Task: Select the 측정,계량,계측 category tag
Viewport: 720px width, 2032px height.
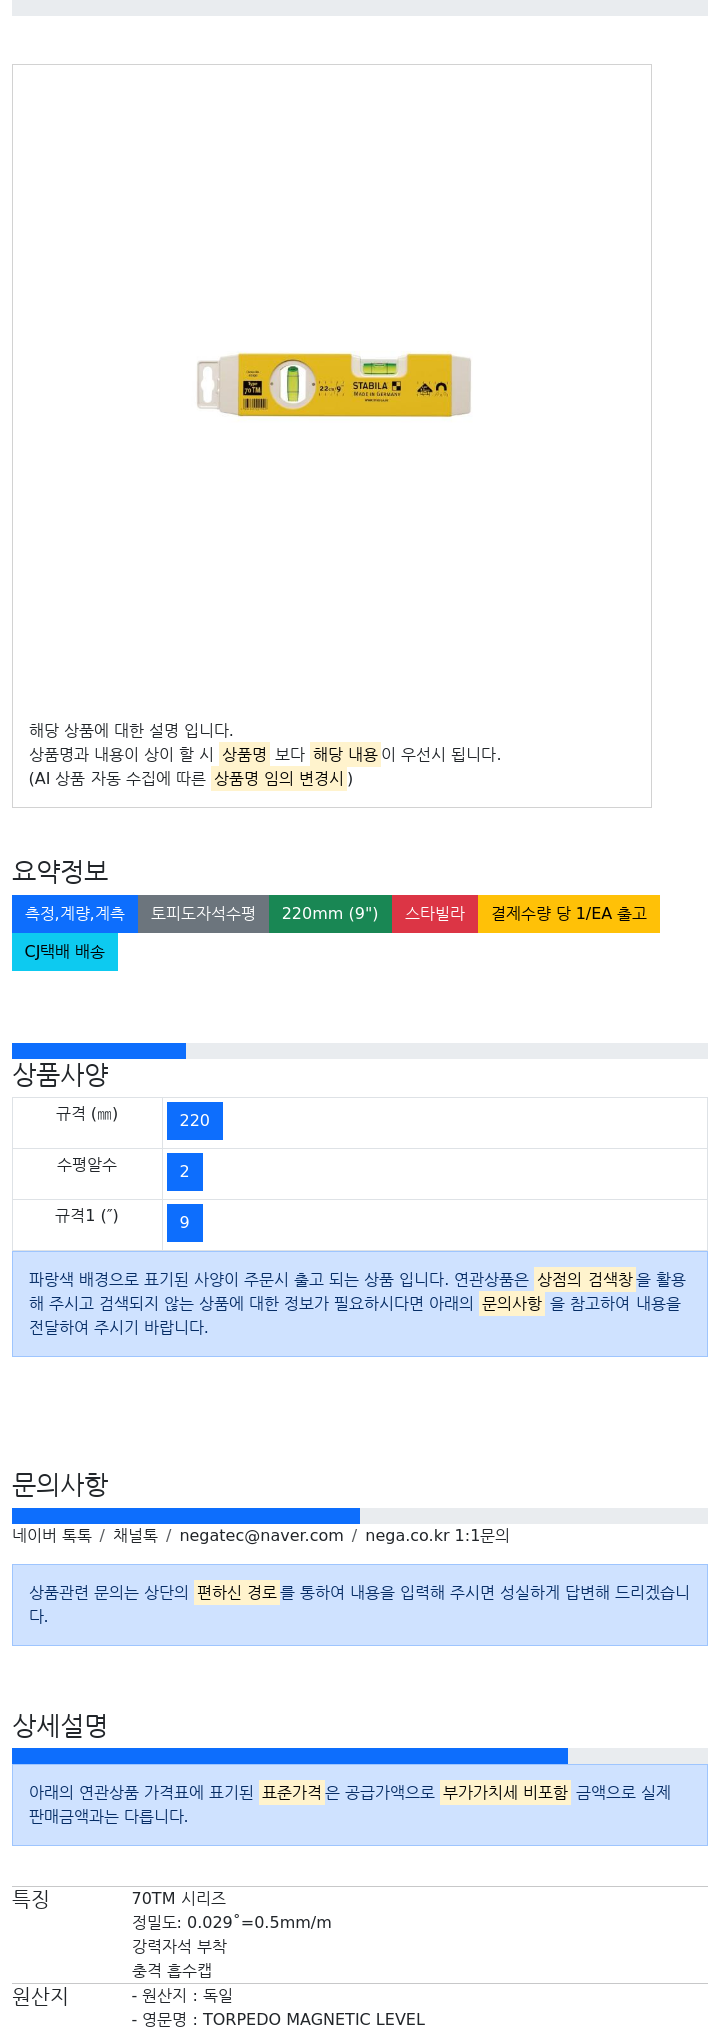Action: [75, 914]
